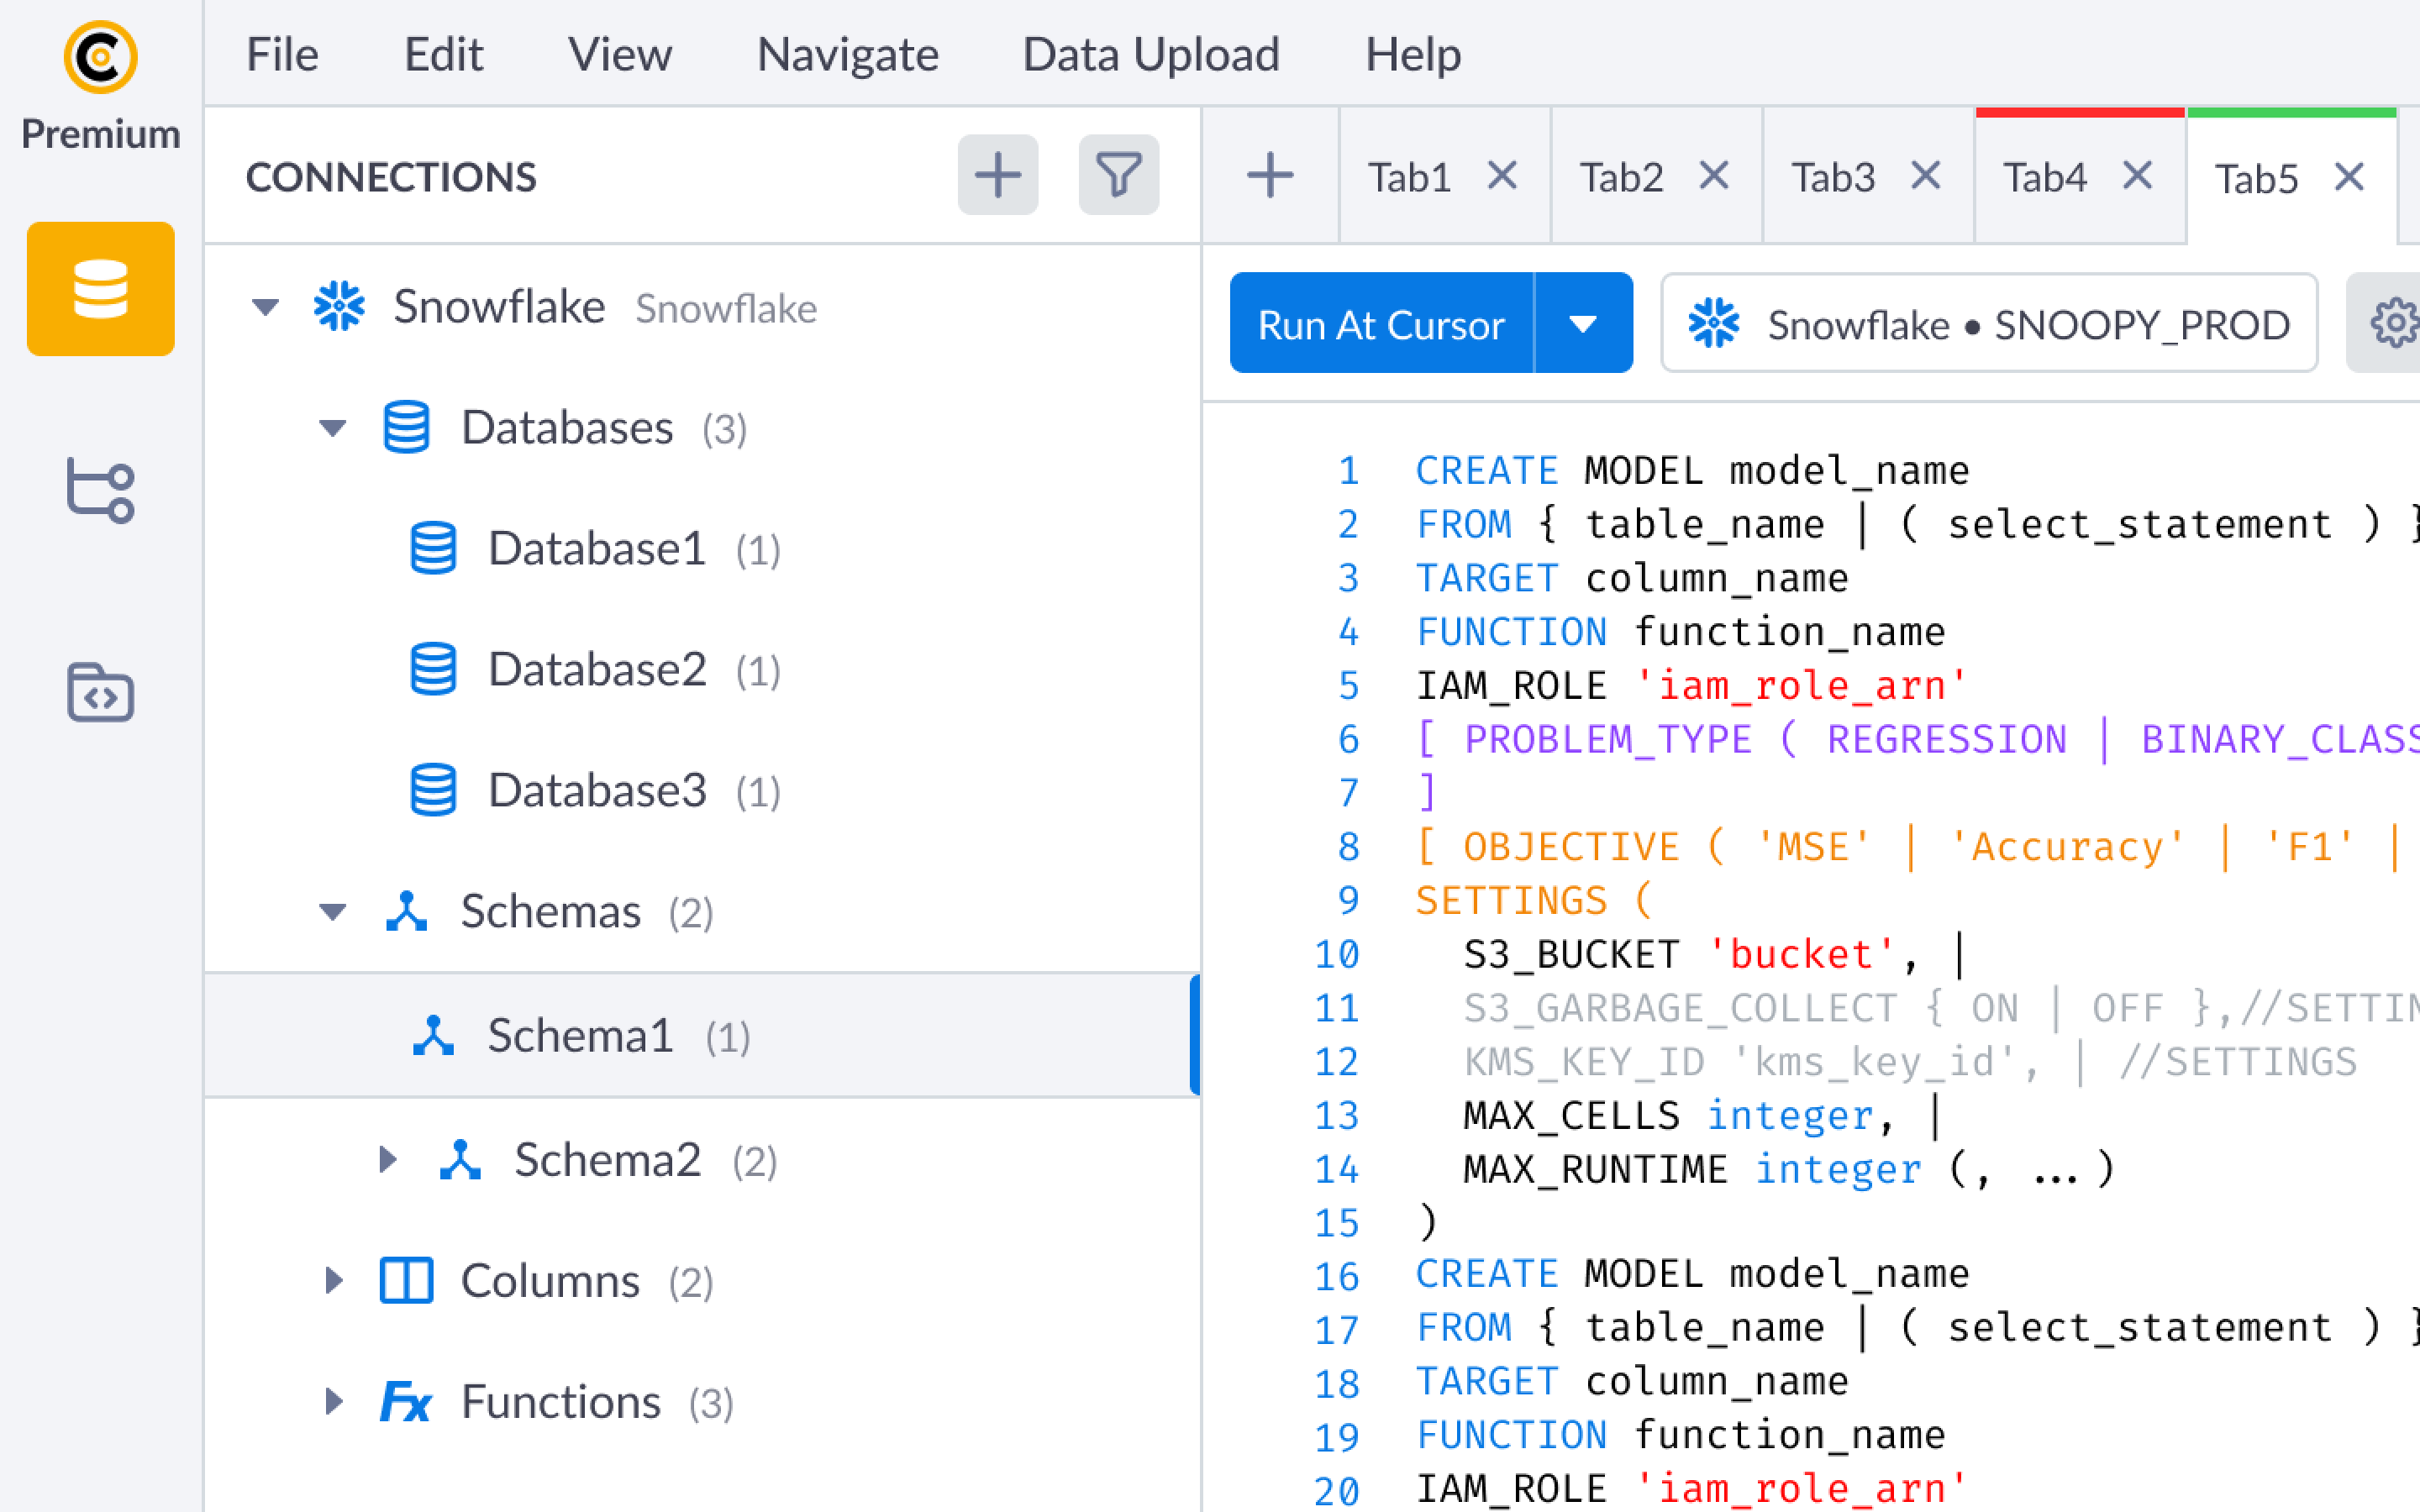Click the Database2 cylinder icon
Image resolution: width=2420 pixels, height=1512 pixels.
coord(433,669)
